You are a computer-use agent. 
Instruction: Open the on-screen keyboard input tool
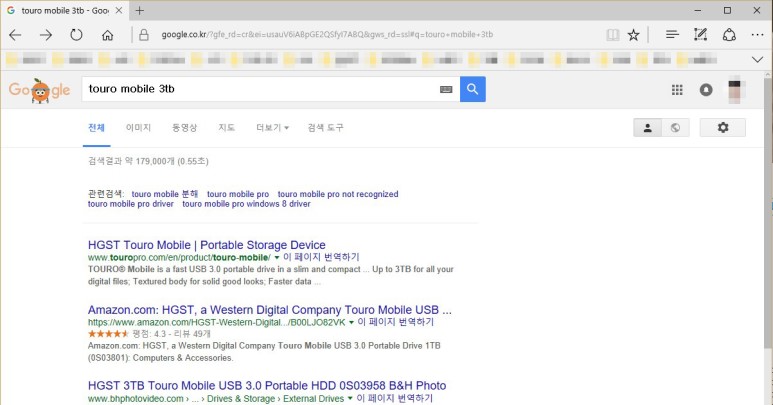click(x=446, y=89)
